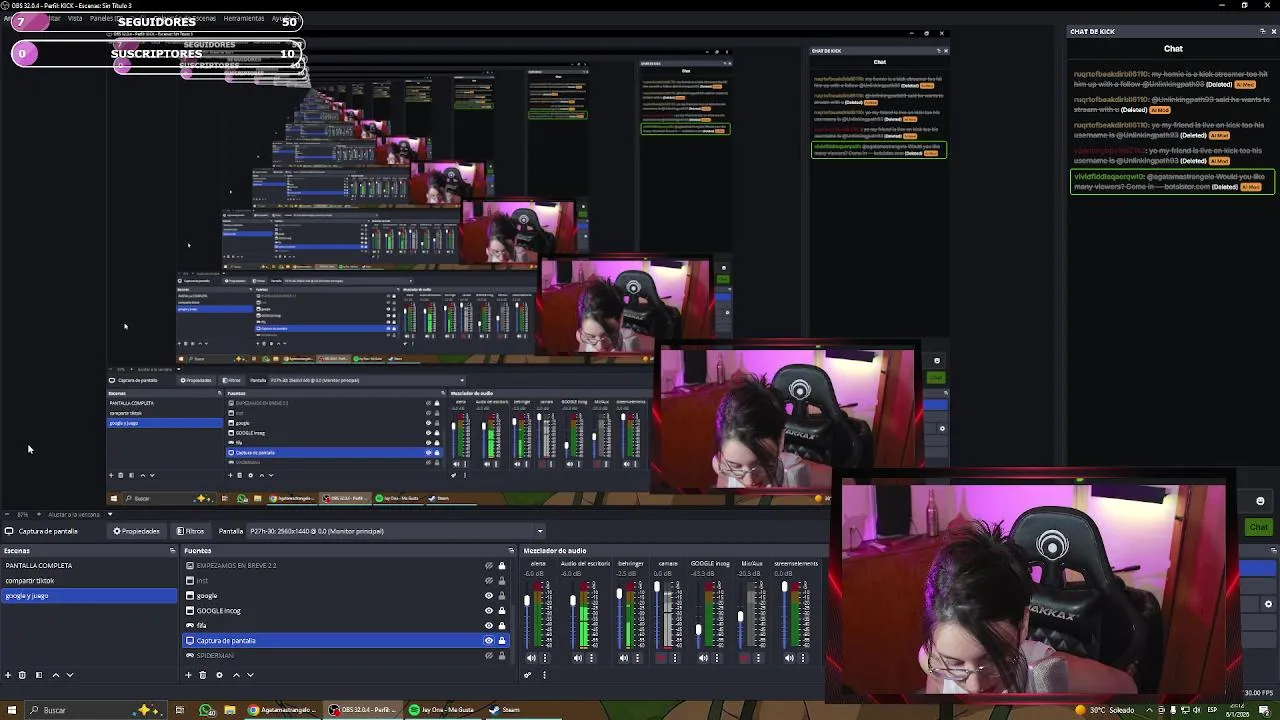
Task: Unlock the Captura de pantalla lock toggle
Action: coord(502,641)
